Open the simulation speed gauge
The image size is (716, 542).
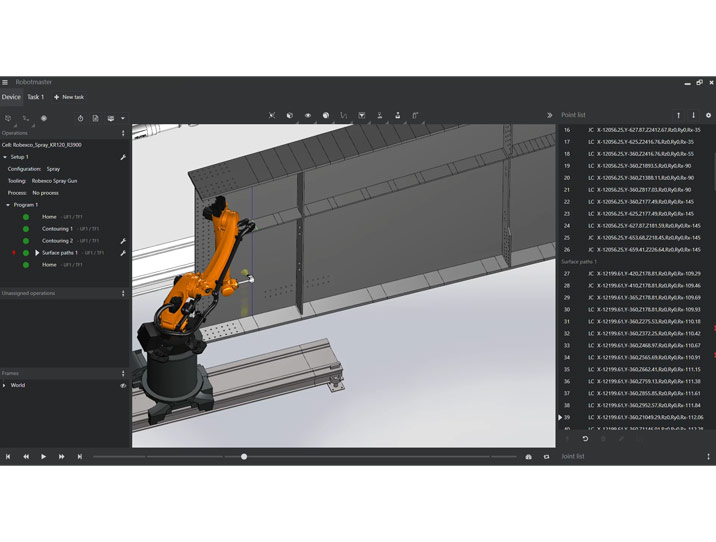tap(528, 457)
